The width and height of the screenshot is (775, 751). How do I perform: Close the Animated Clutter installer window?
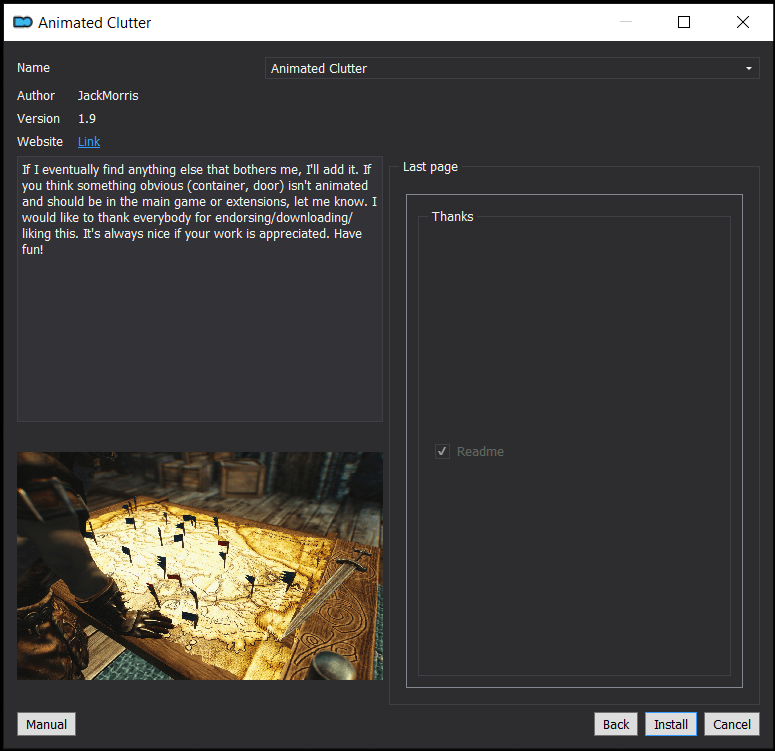tap(742, 22)
